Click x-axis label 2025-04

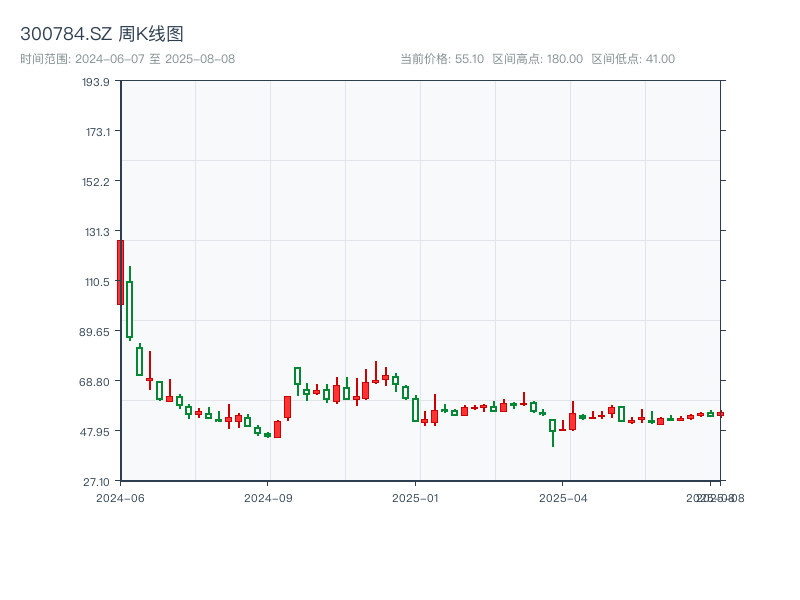[x=563, y=498]
